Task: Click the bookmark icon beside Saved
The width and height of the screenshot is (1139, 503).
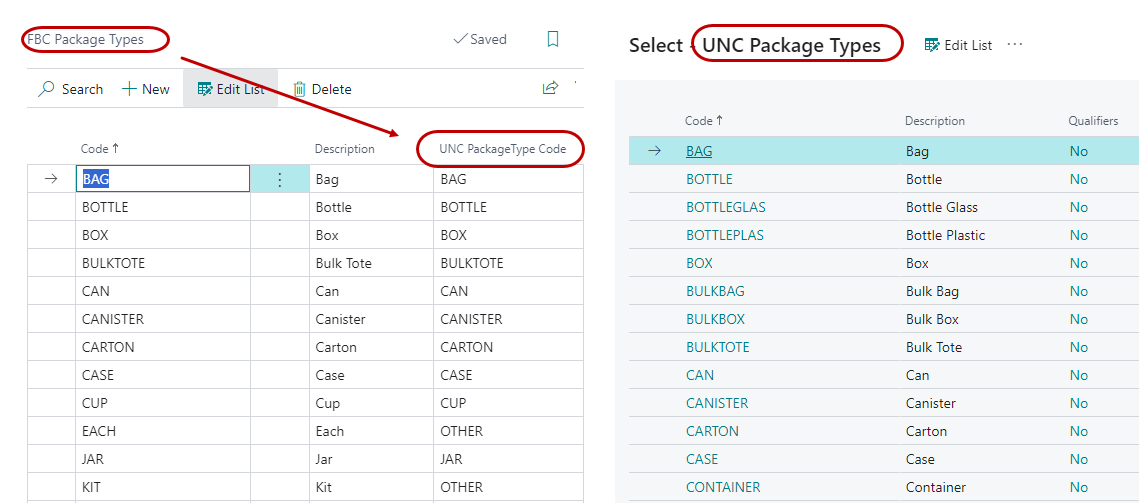Action: 553,39
